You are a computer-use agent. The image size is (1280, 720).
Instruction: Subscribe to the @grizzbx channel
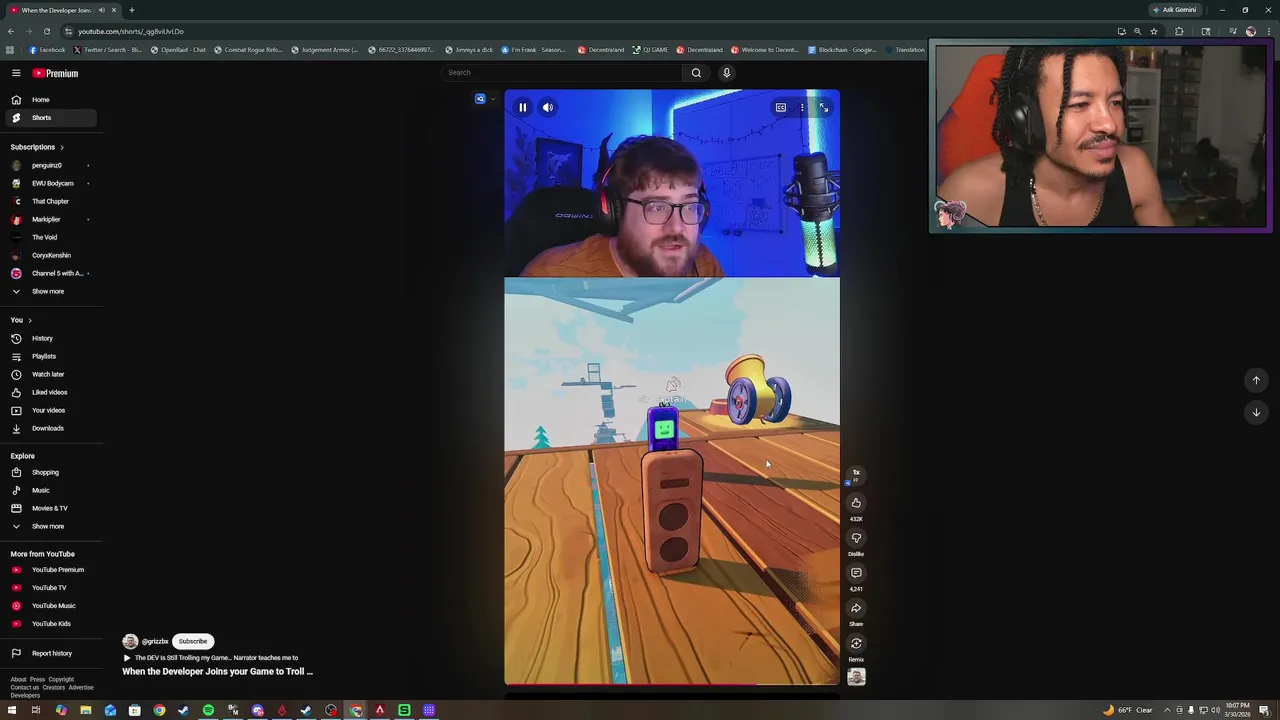coord(193,641)
